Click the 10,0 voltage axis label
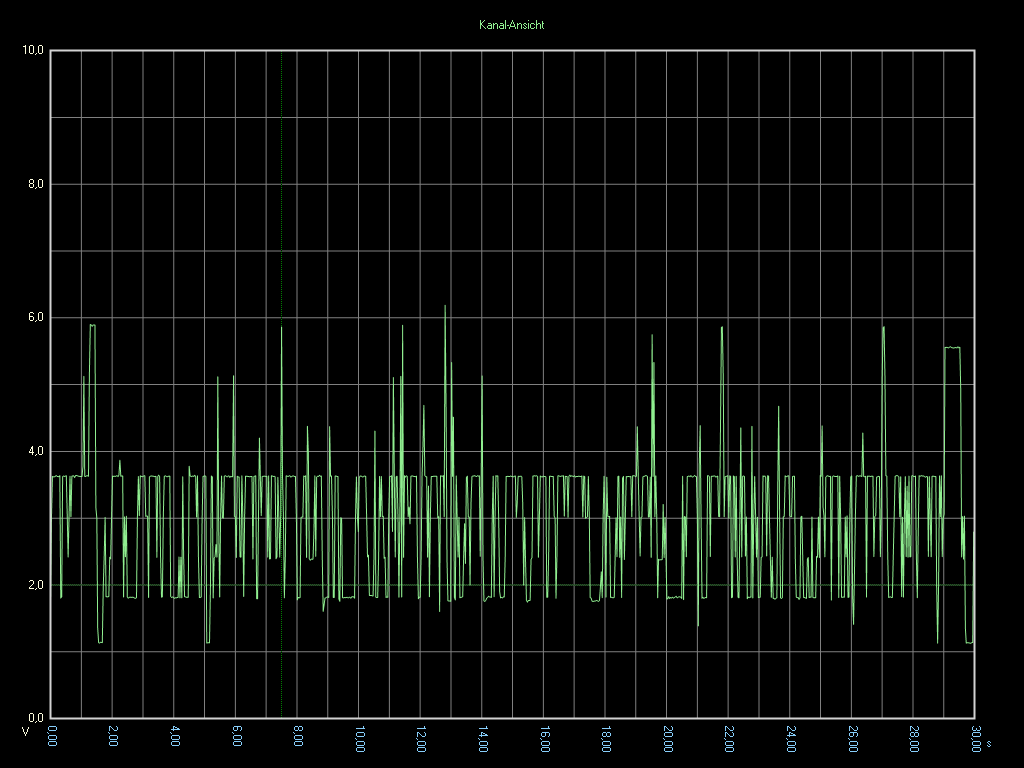 33,50
